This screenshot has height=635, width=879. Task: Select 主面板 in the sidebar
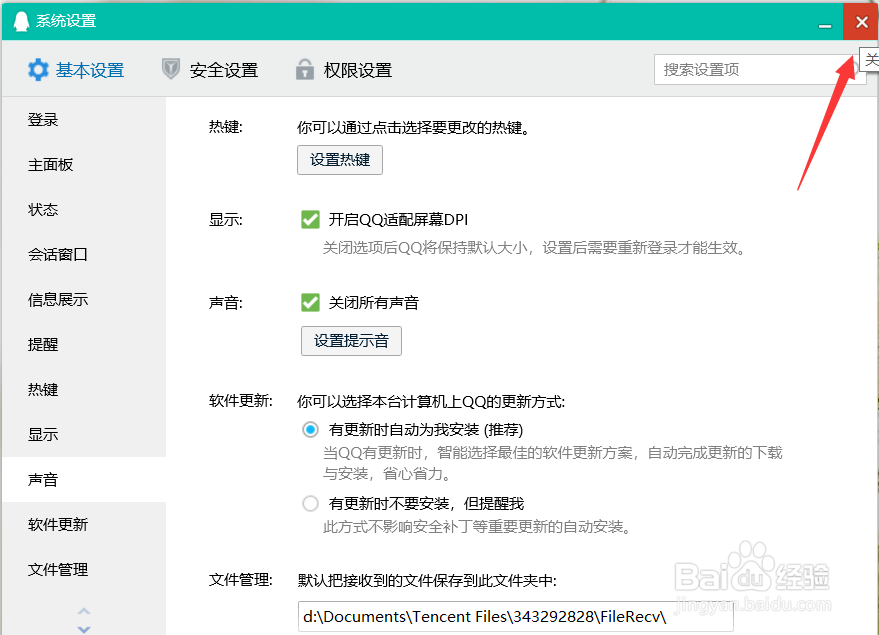point(84,164)
